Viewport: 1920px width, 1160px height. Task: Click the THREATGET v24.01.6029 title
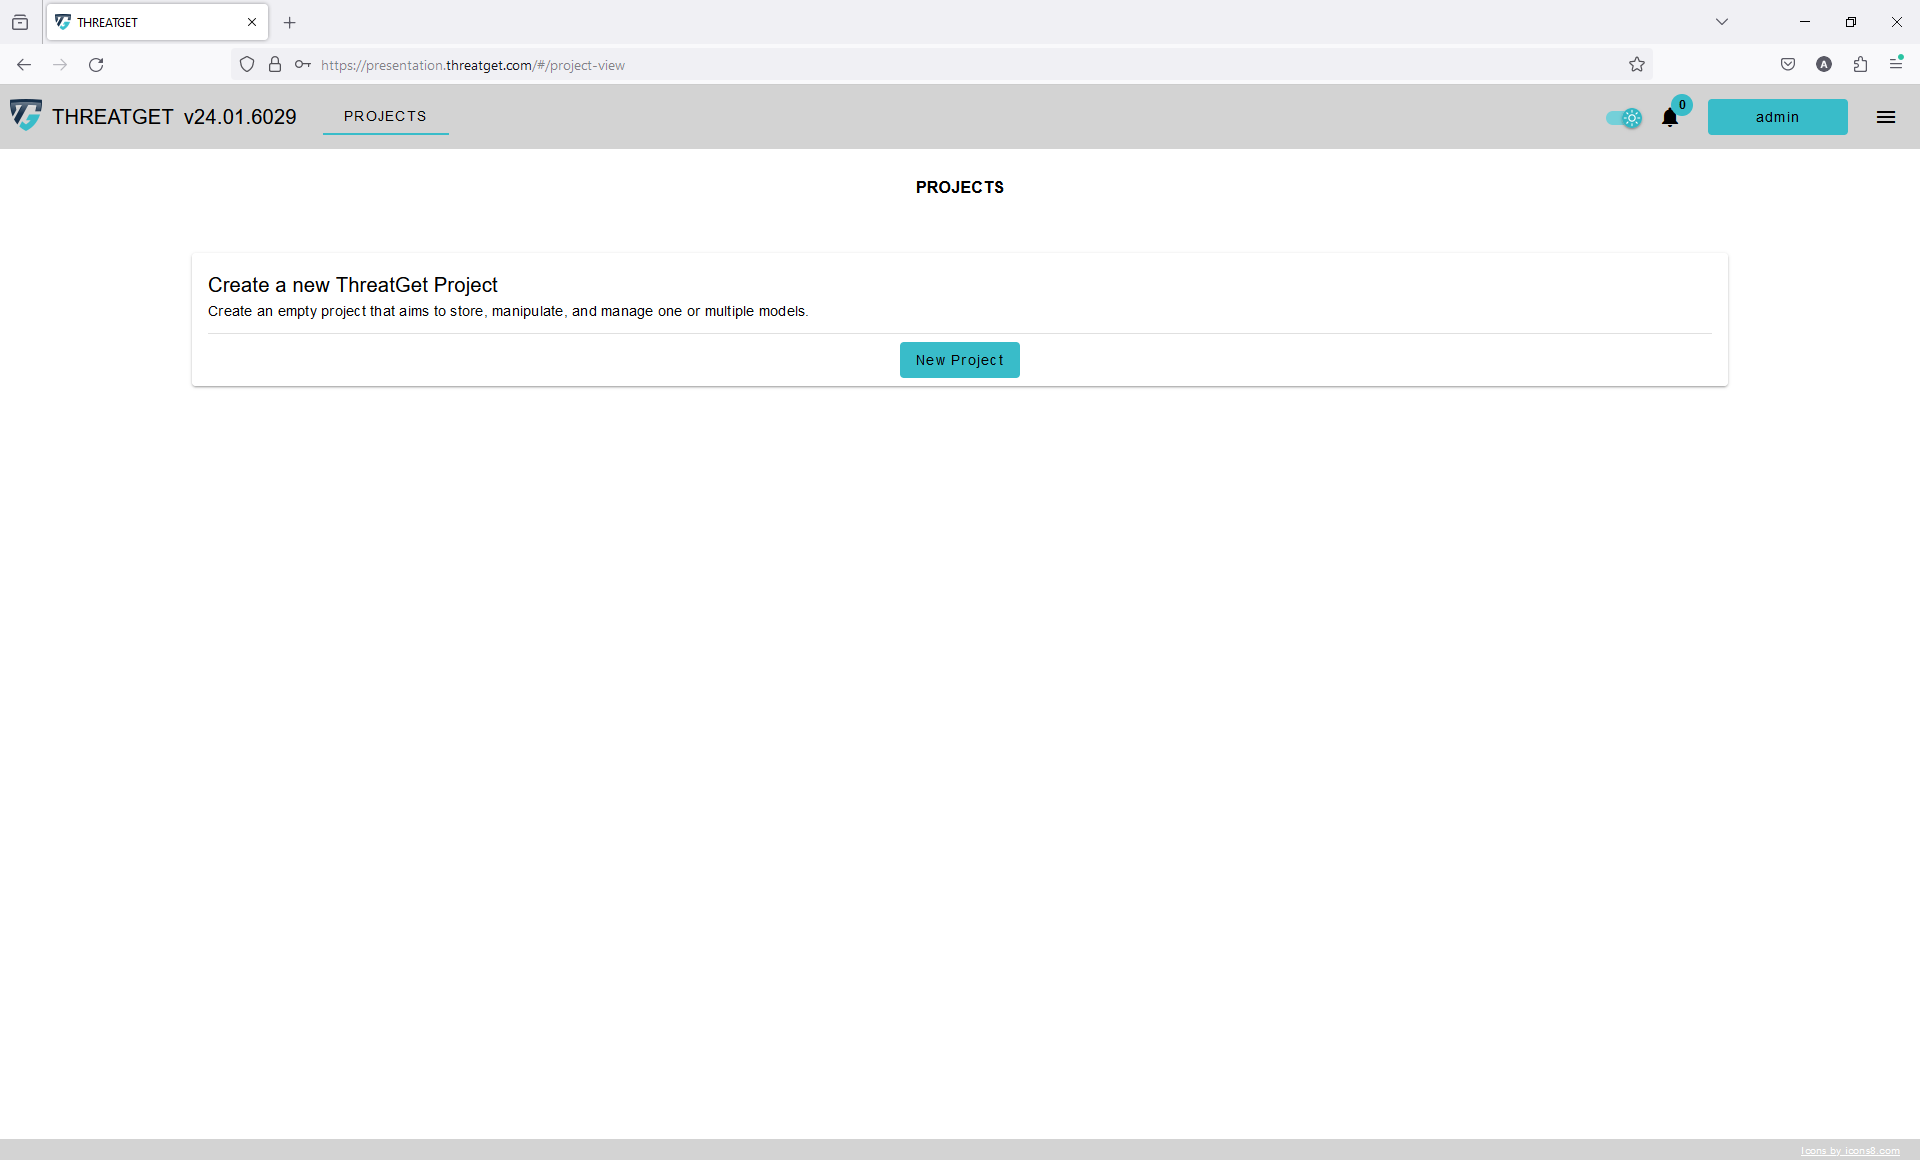(x=174, y=117)
